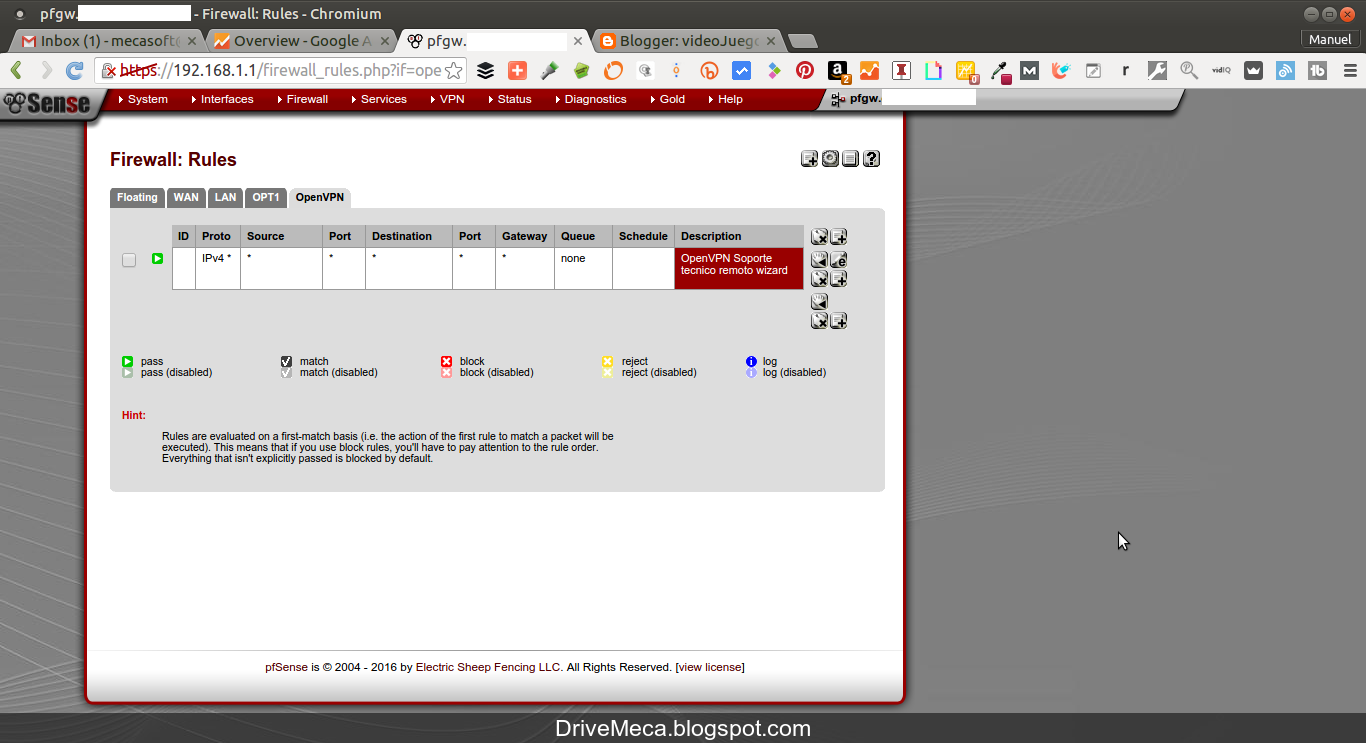Bookmark this page with the star icon
1366x743 pixels.
(454, 70)
